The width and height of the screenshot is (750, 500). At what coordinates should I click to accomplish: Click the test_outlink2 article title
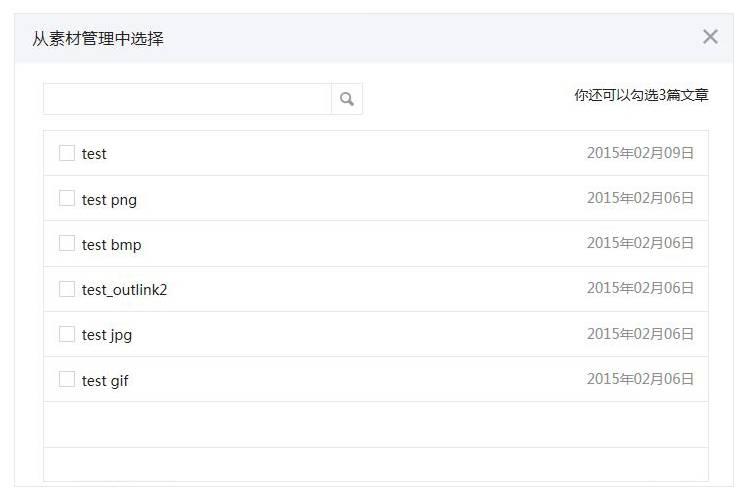click(124, 290)
